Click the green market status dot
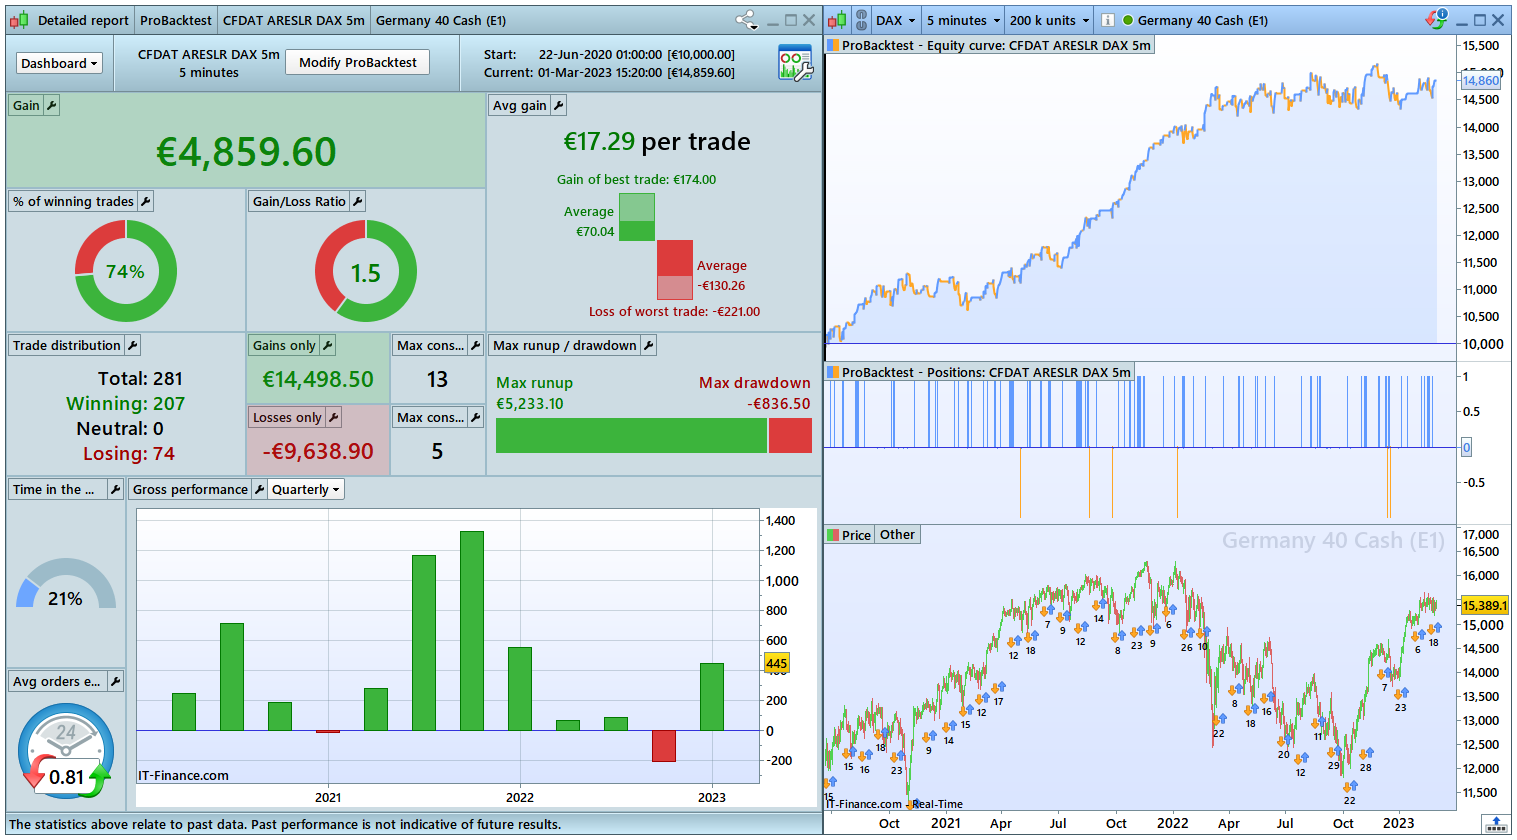Image resolution: width=1517 pixels, height=840 pixels. point(1128,20)
